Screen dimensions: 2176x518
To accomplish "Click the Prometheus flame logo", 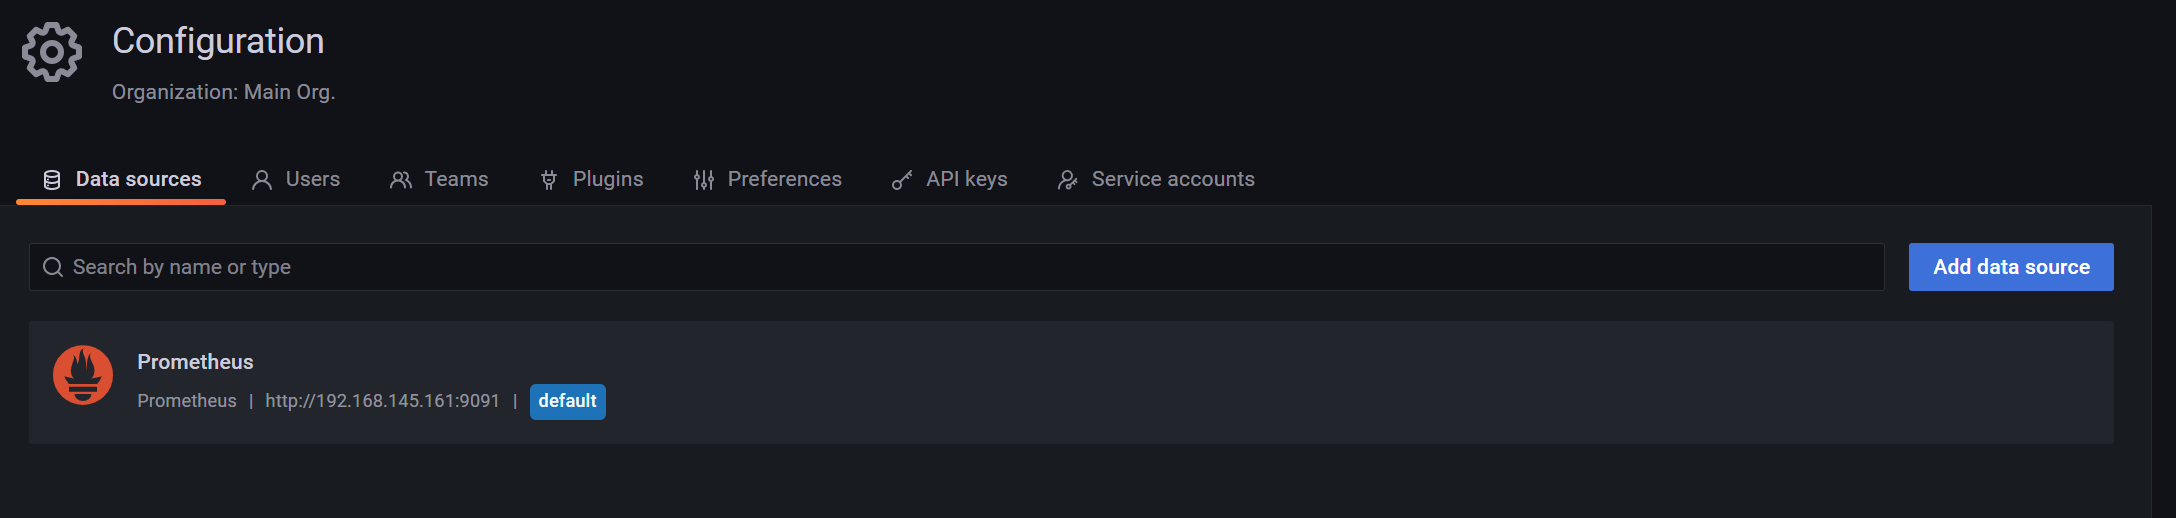I will (x=83, y=375).
